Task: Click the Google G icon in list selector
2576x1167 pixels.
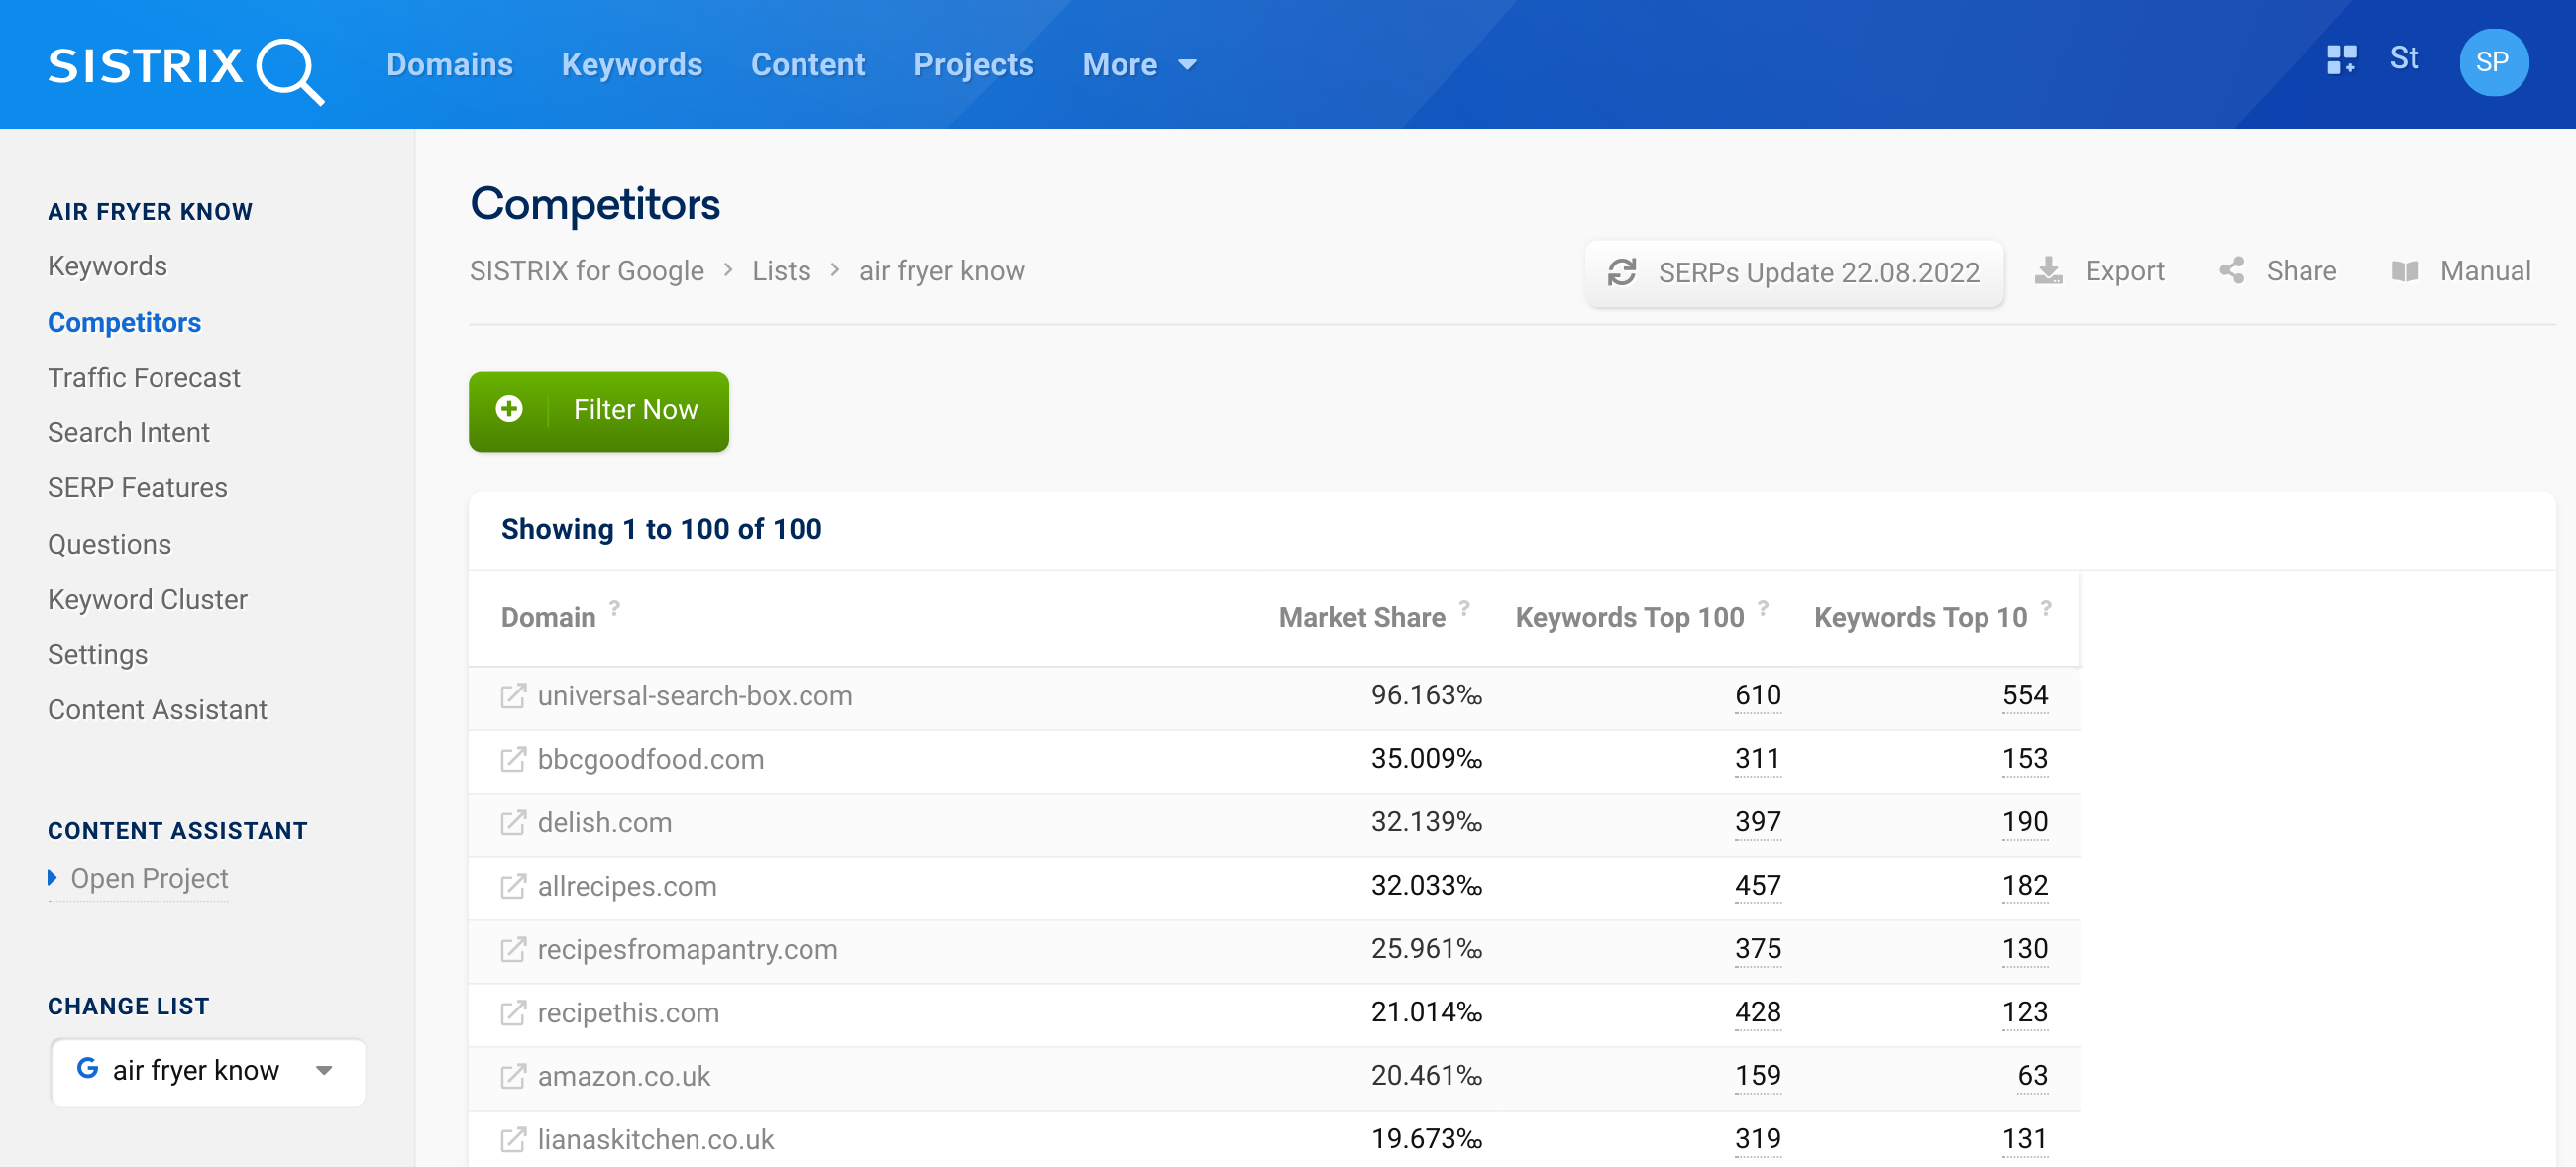Action: click(x=88, y=1069)
